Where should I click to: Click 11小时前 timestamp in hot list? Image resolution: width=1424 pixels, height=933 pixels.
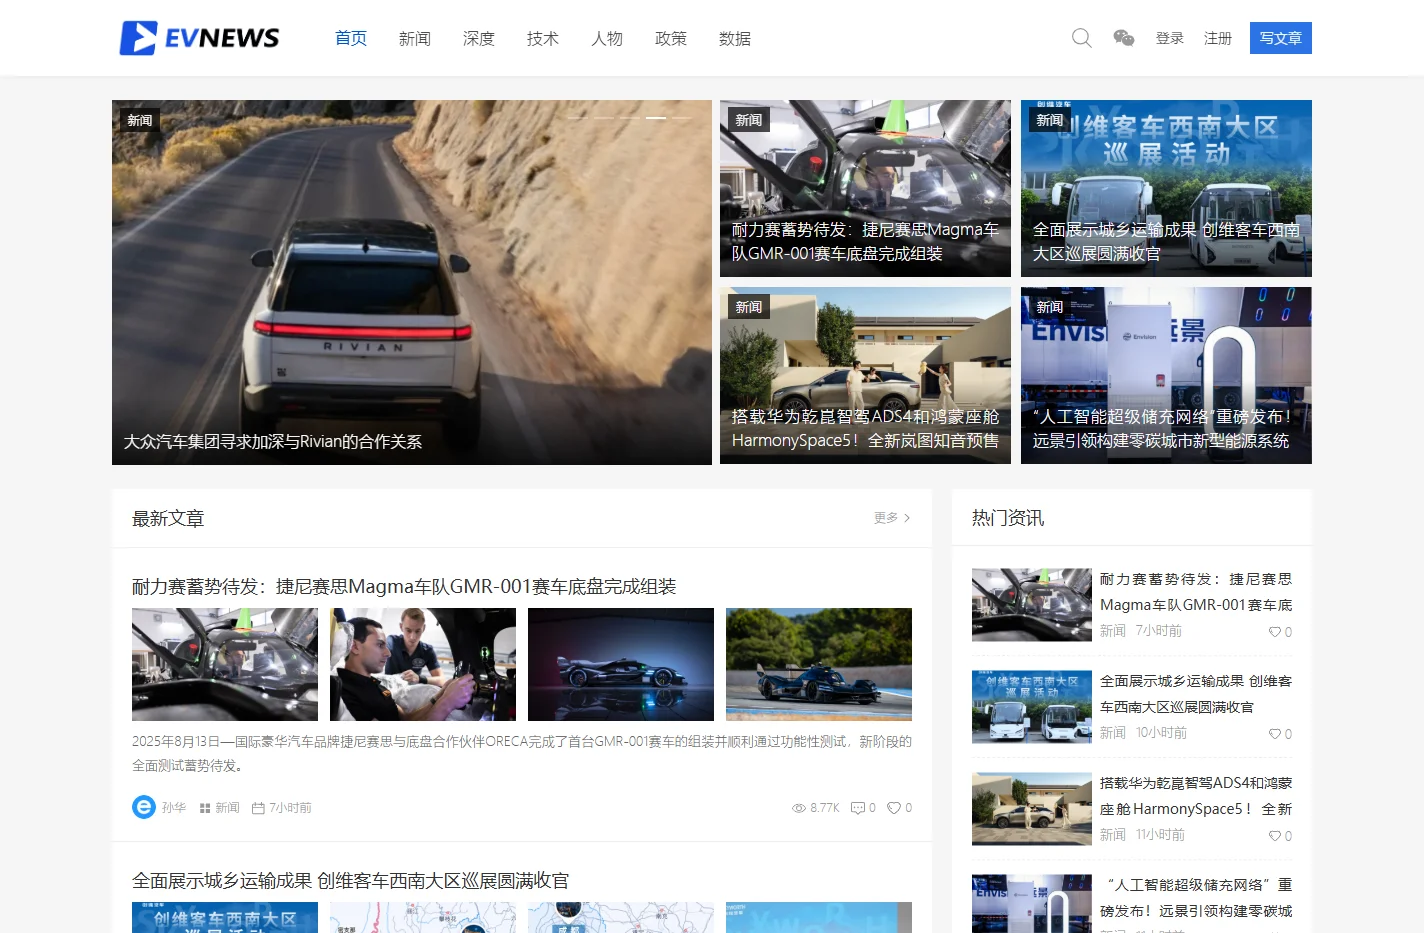tap(1160, 835)
